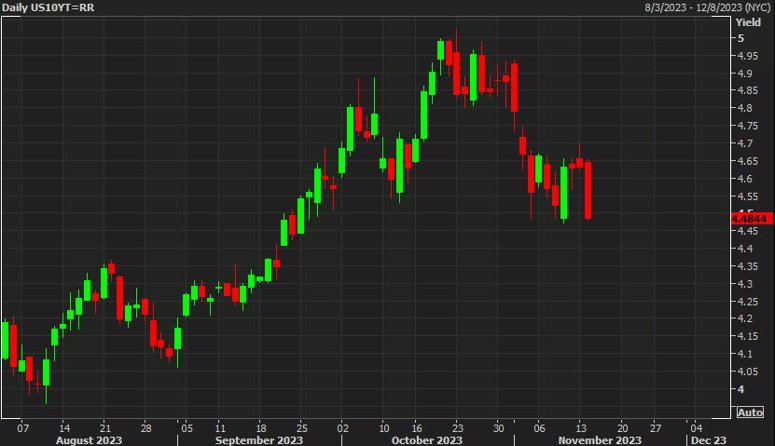
Task: Click the Yield axis heading
Action: pyautogui.click(x=748, y=22)
